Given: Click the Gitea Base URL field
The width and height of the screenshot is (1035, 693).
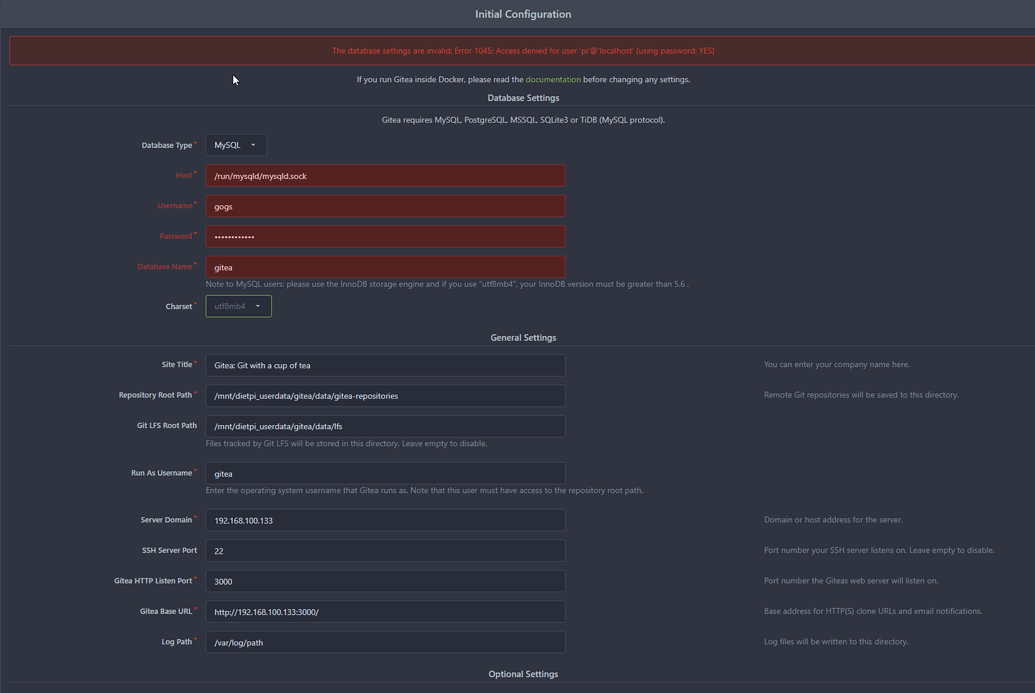Looking at the screenshot, I should click(x=385, y=611).
